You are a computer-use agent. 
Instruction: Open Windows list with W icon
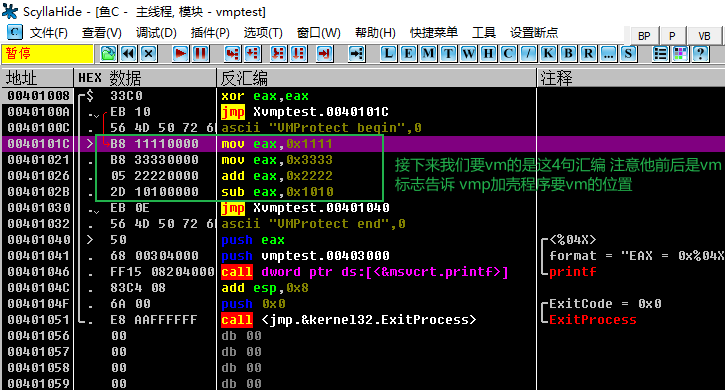(x=468, y=54)
